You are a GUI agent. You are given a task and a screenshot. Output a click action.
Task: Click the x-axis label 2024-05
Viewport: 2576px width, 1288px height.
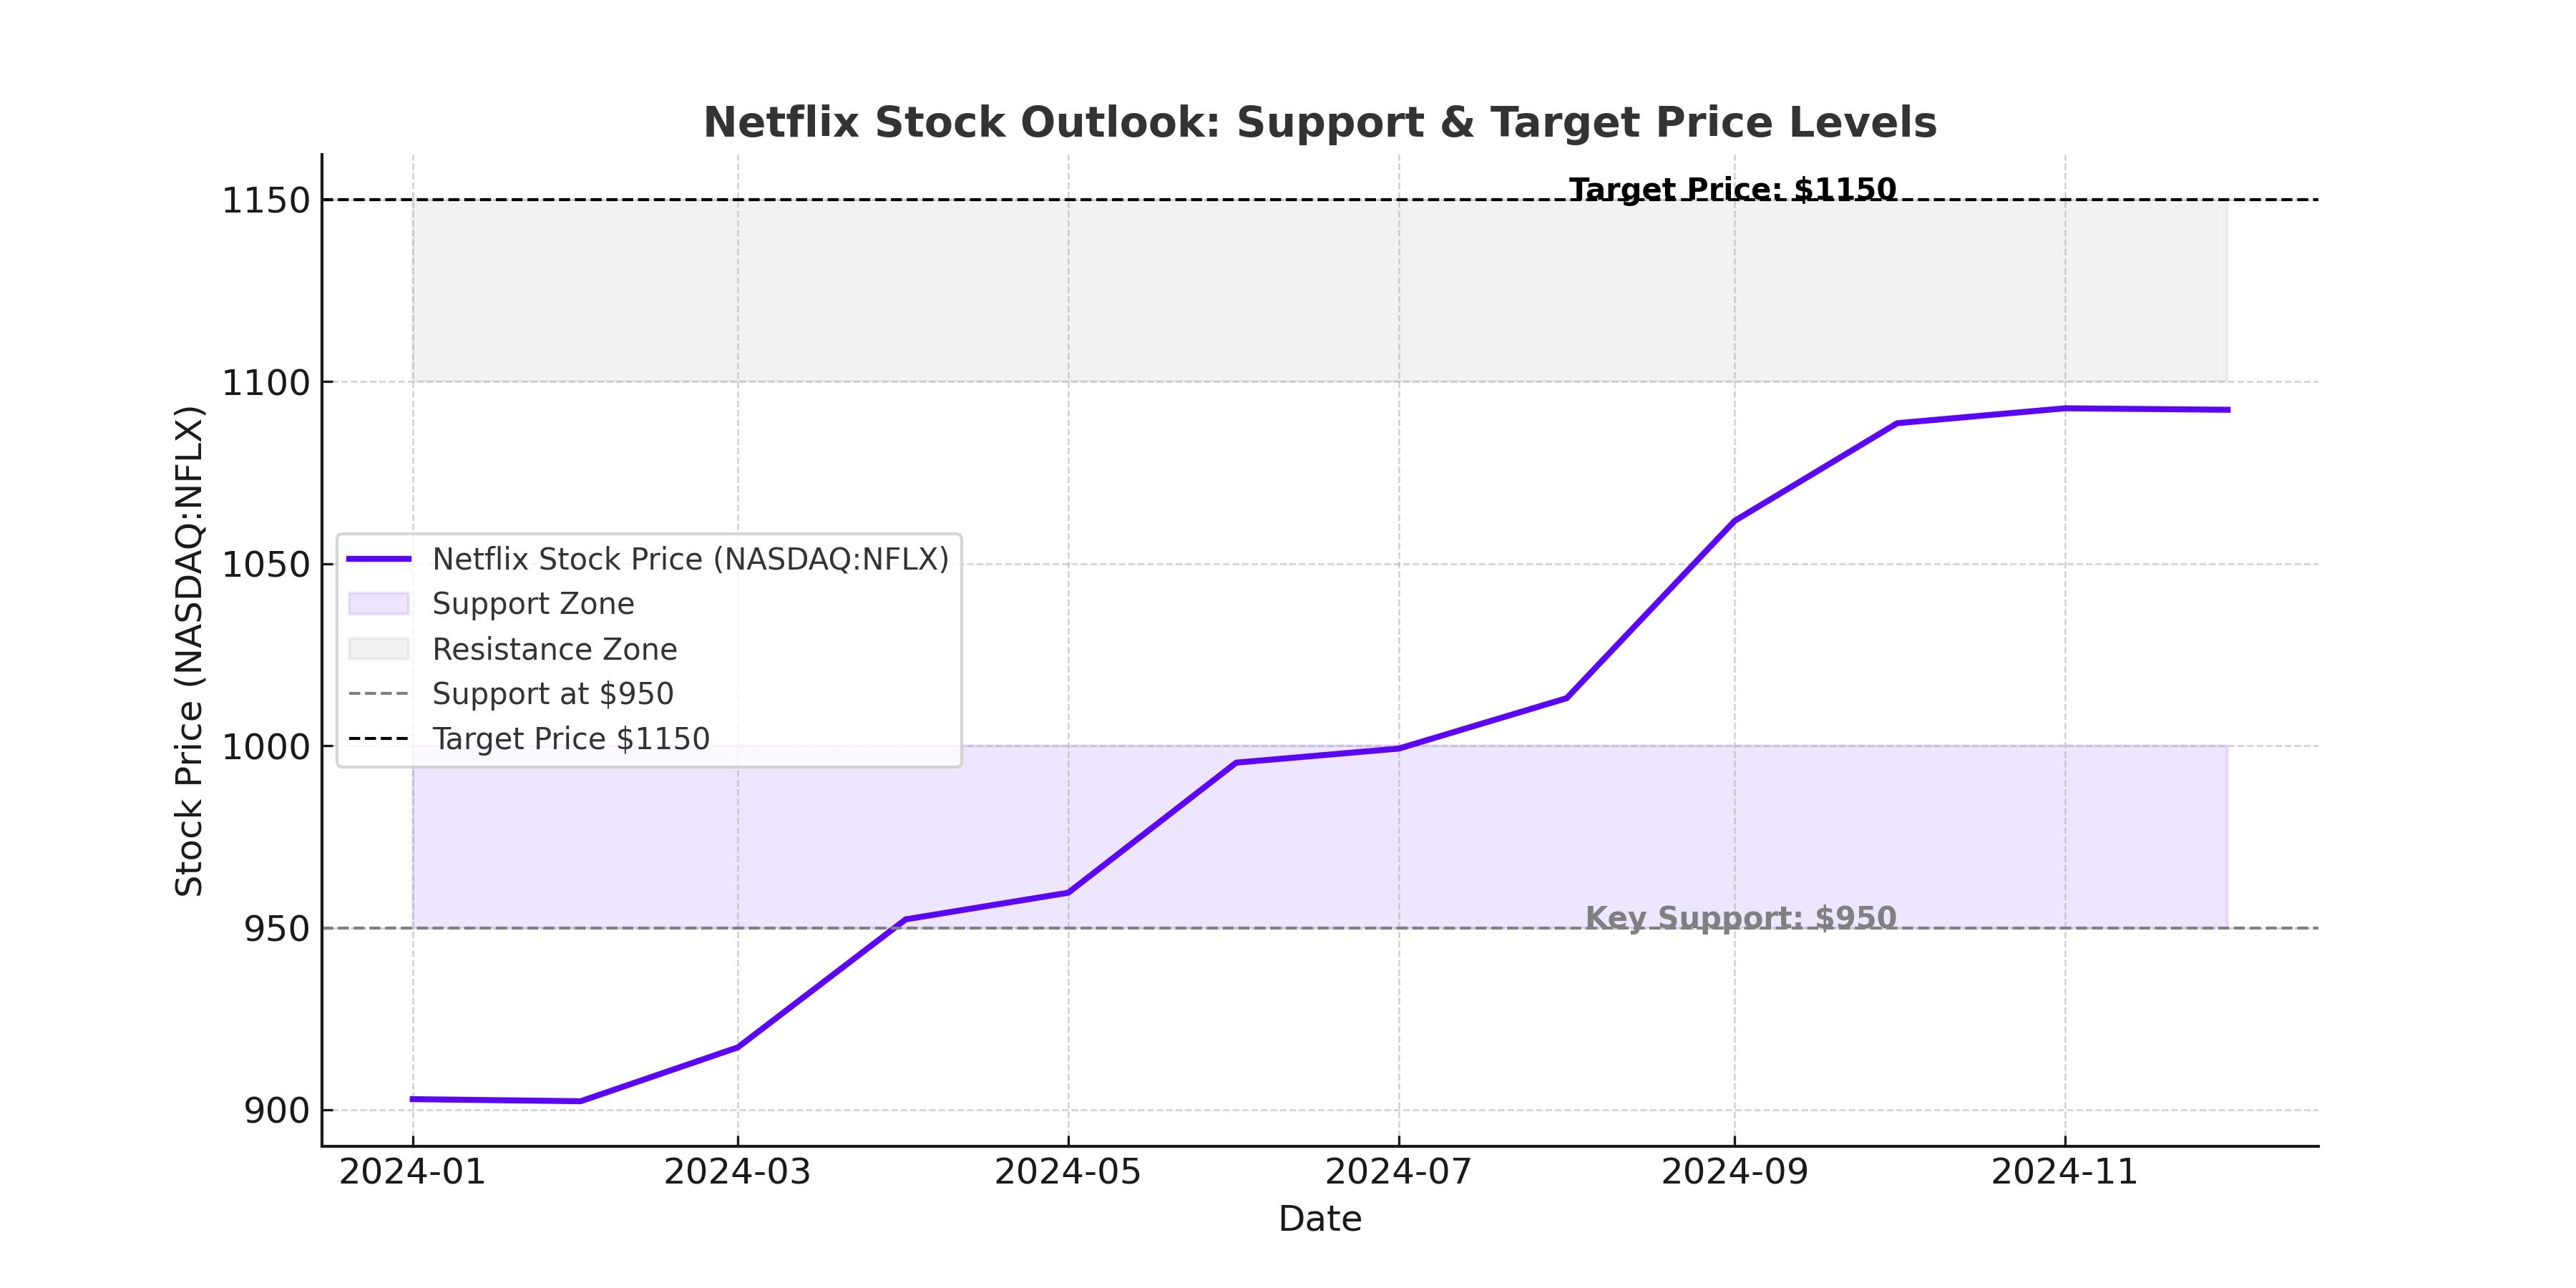1067,1172
